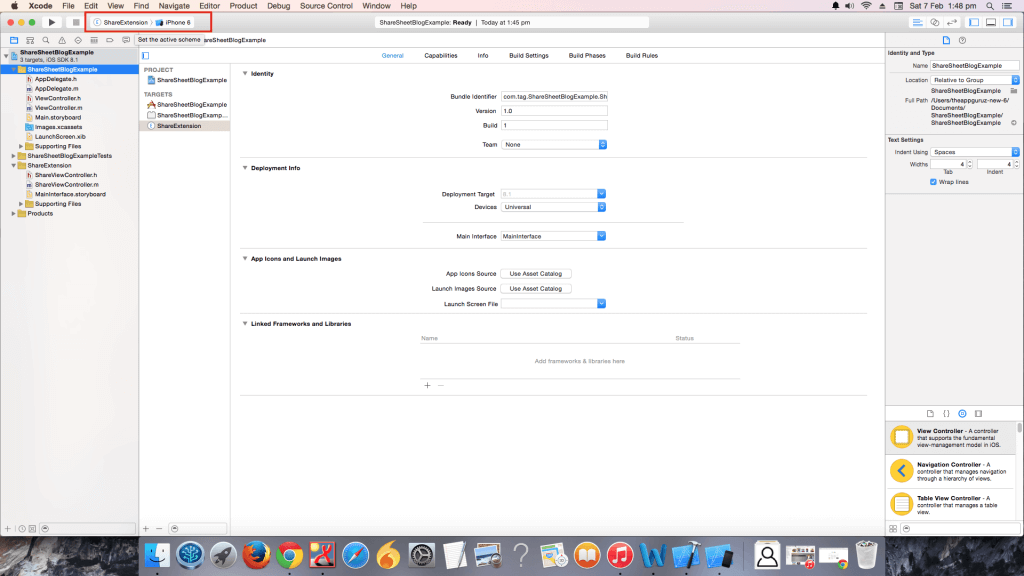This screenshot has width=1024, height=576.
Task: Open the Capabilities tab
Action: (441, 56)
